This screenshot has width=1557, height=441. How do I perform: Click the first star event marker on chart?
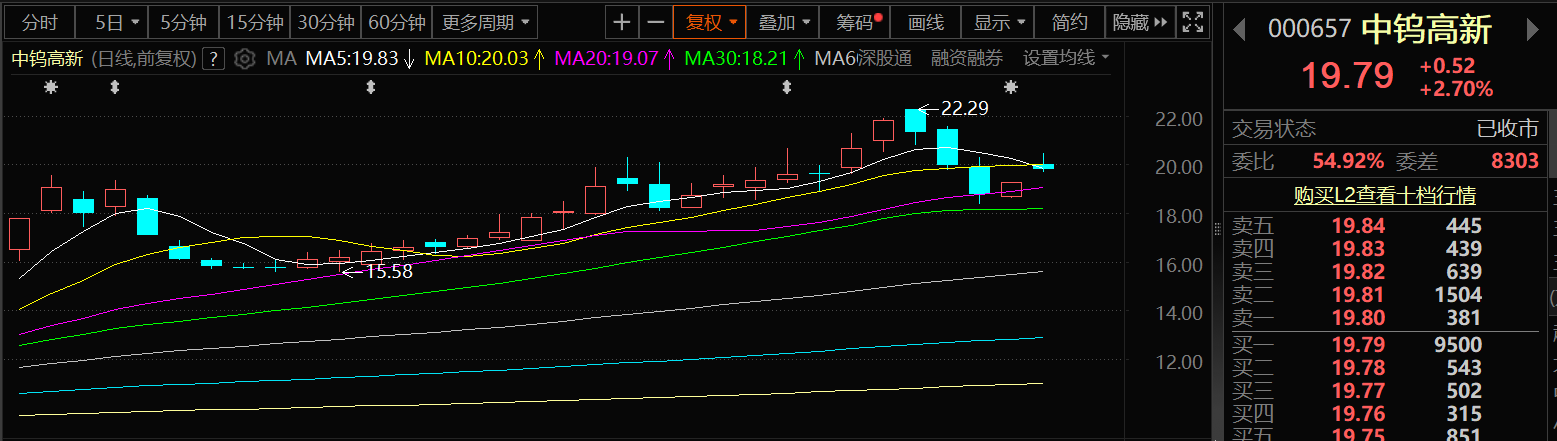pyautogui.click(x=50, y=88)
